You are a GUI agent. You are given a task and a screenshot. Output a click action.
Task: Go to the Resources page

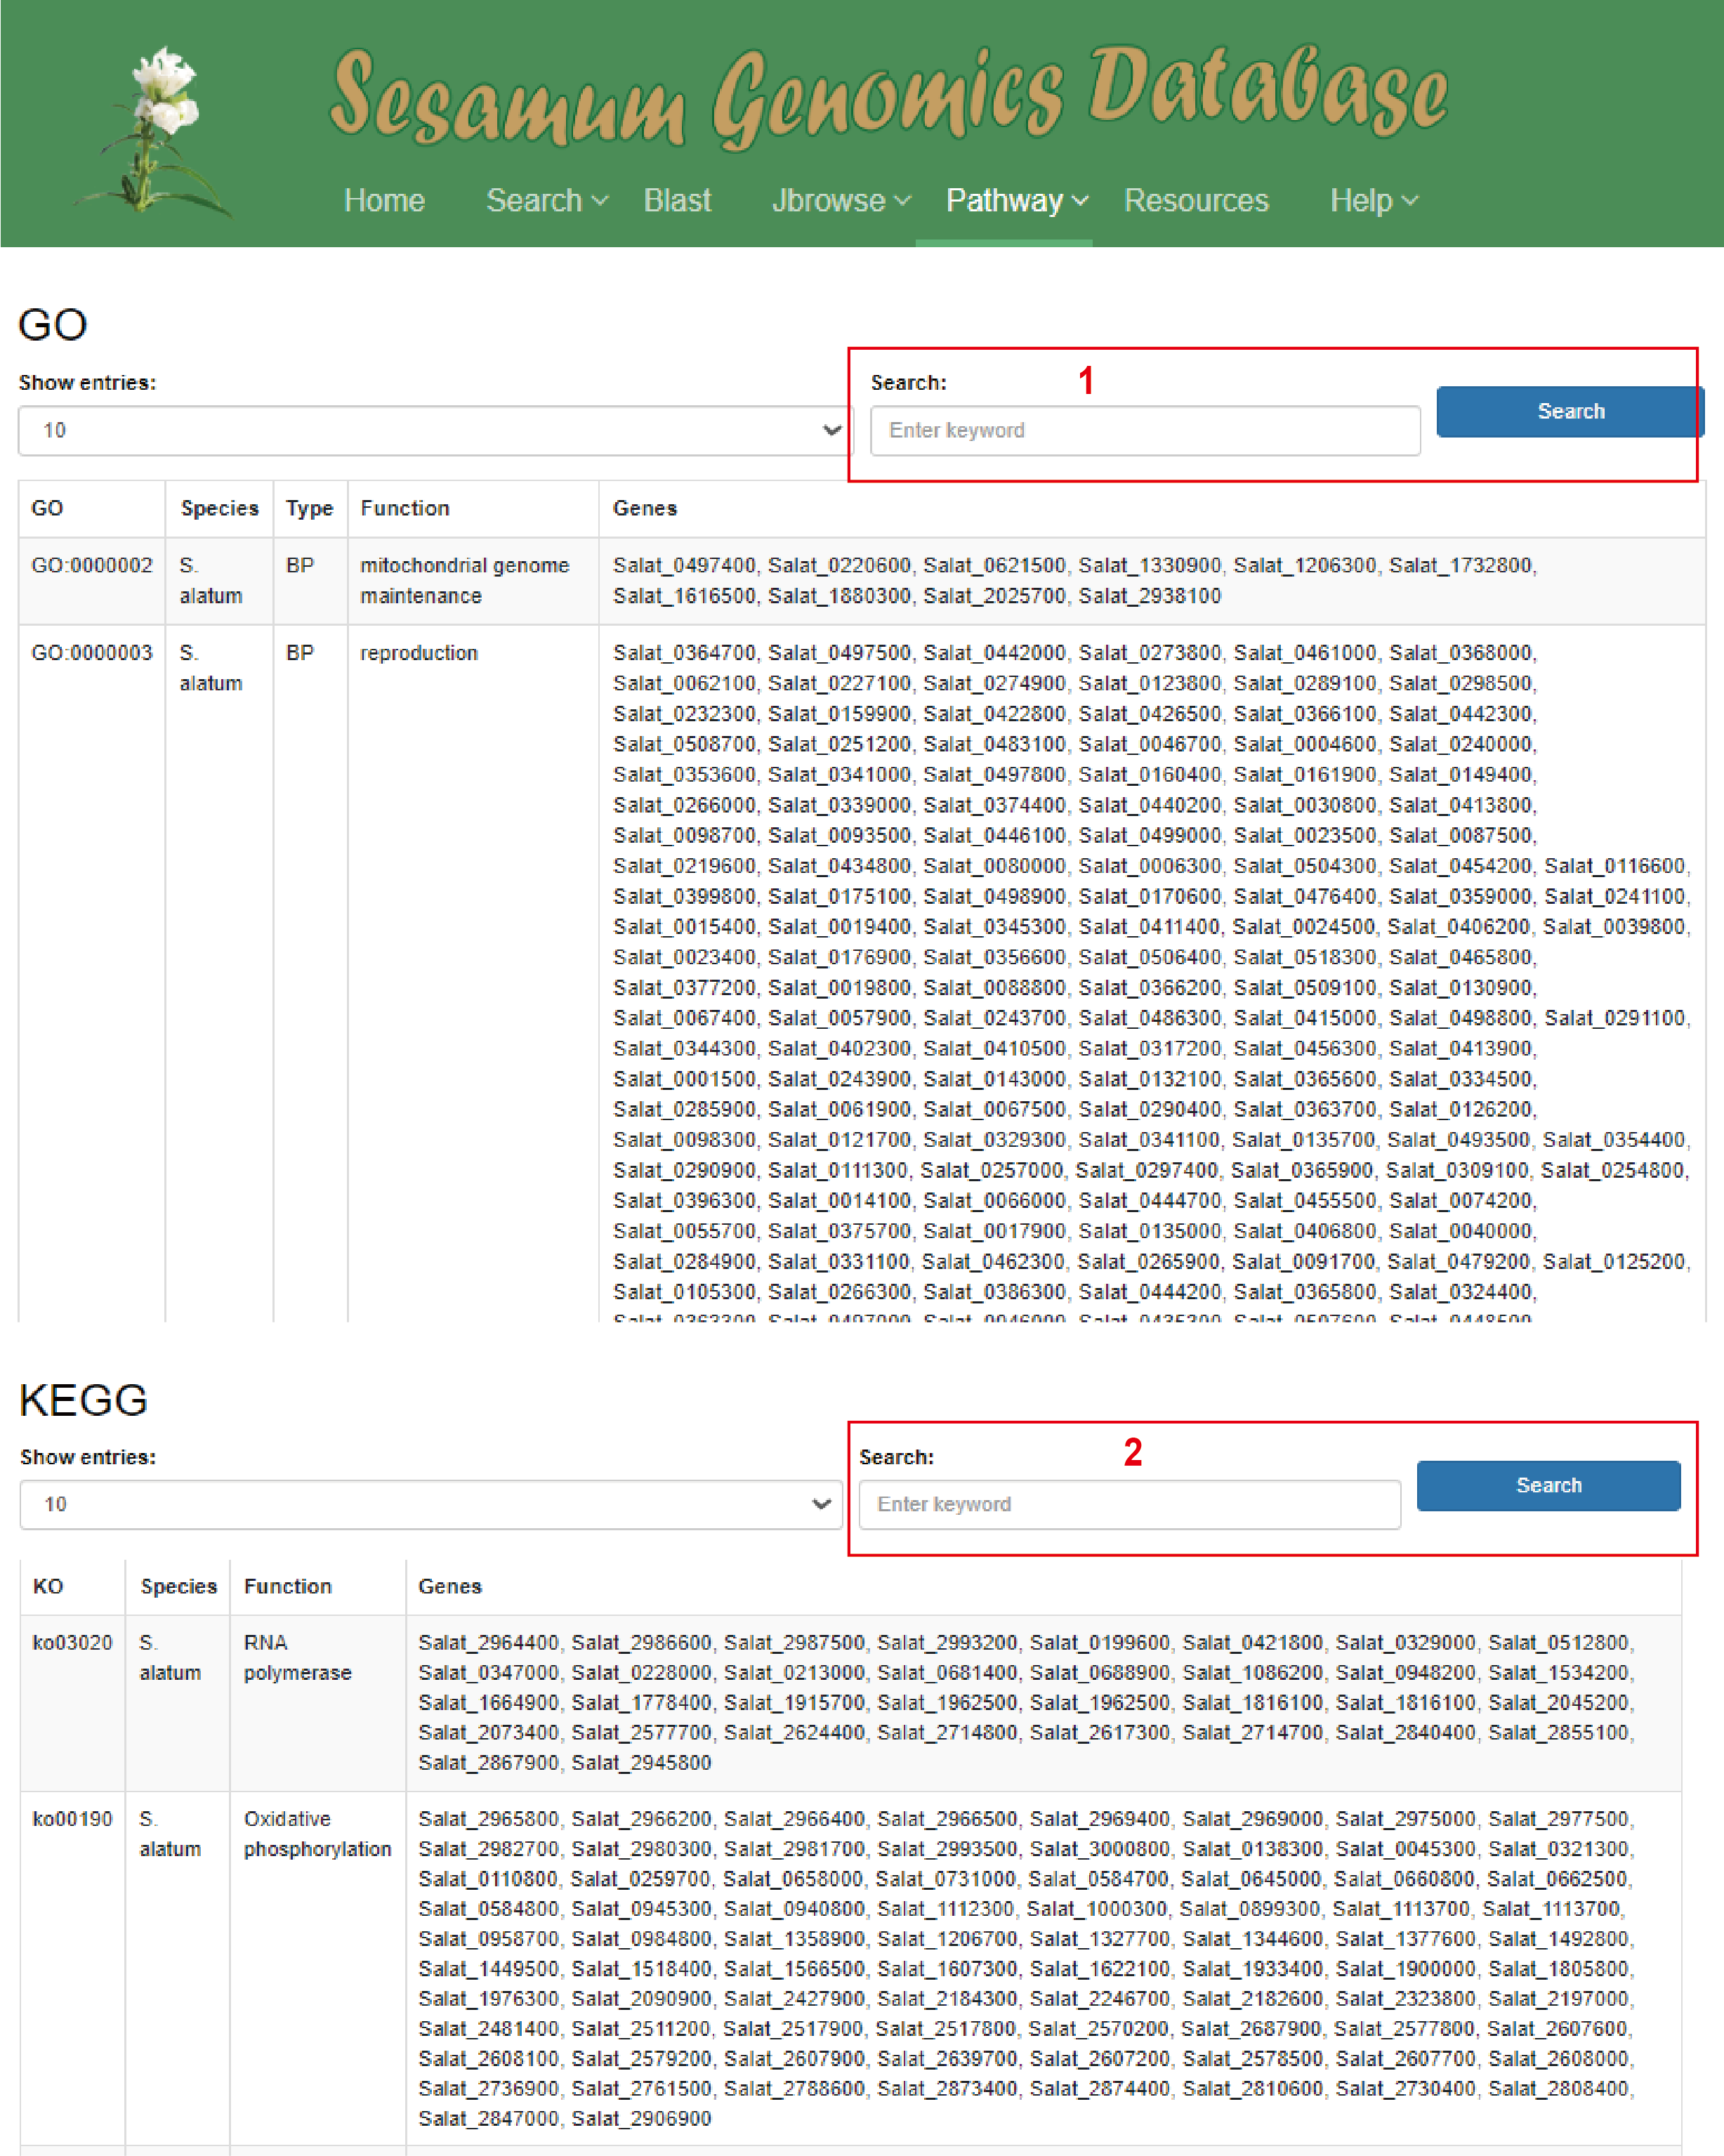tap(1196, 201)
